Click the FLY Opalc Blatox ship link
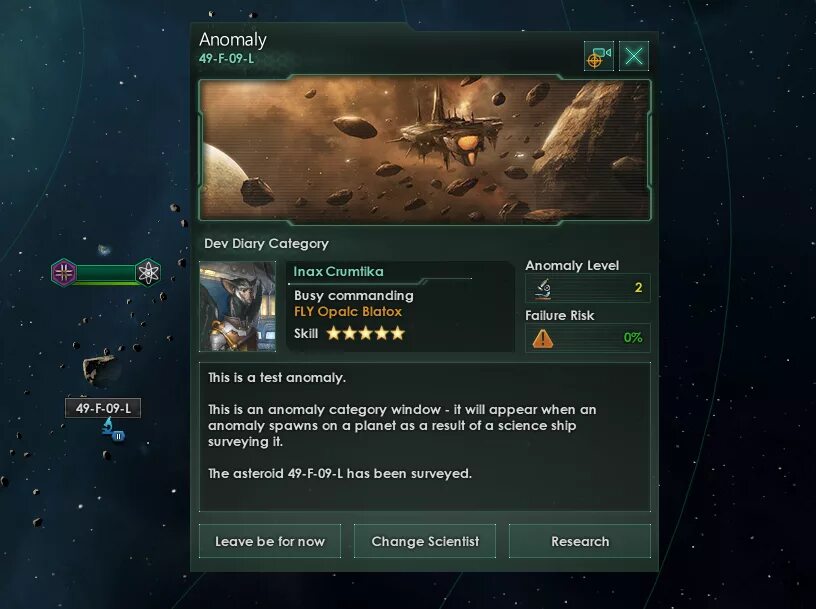 [348, 312]
